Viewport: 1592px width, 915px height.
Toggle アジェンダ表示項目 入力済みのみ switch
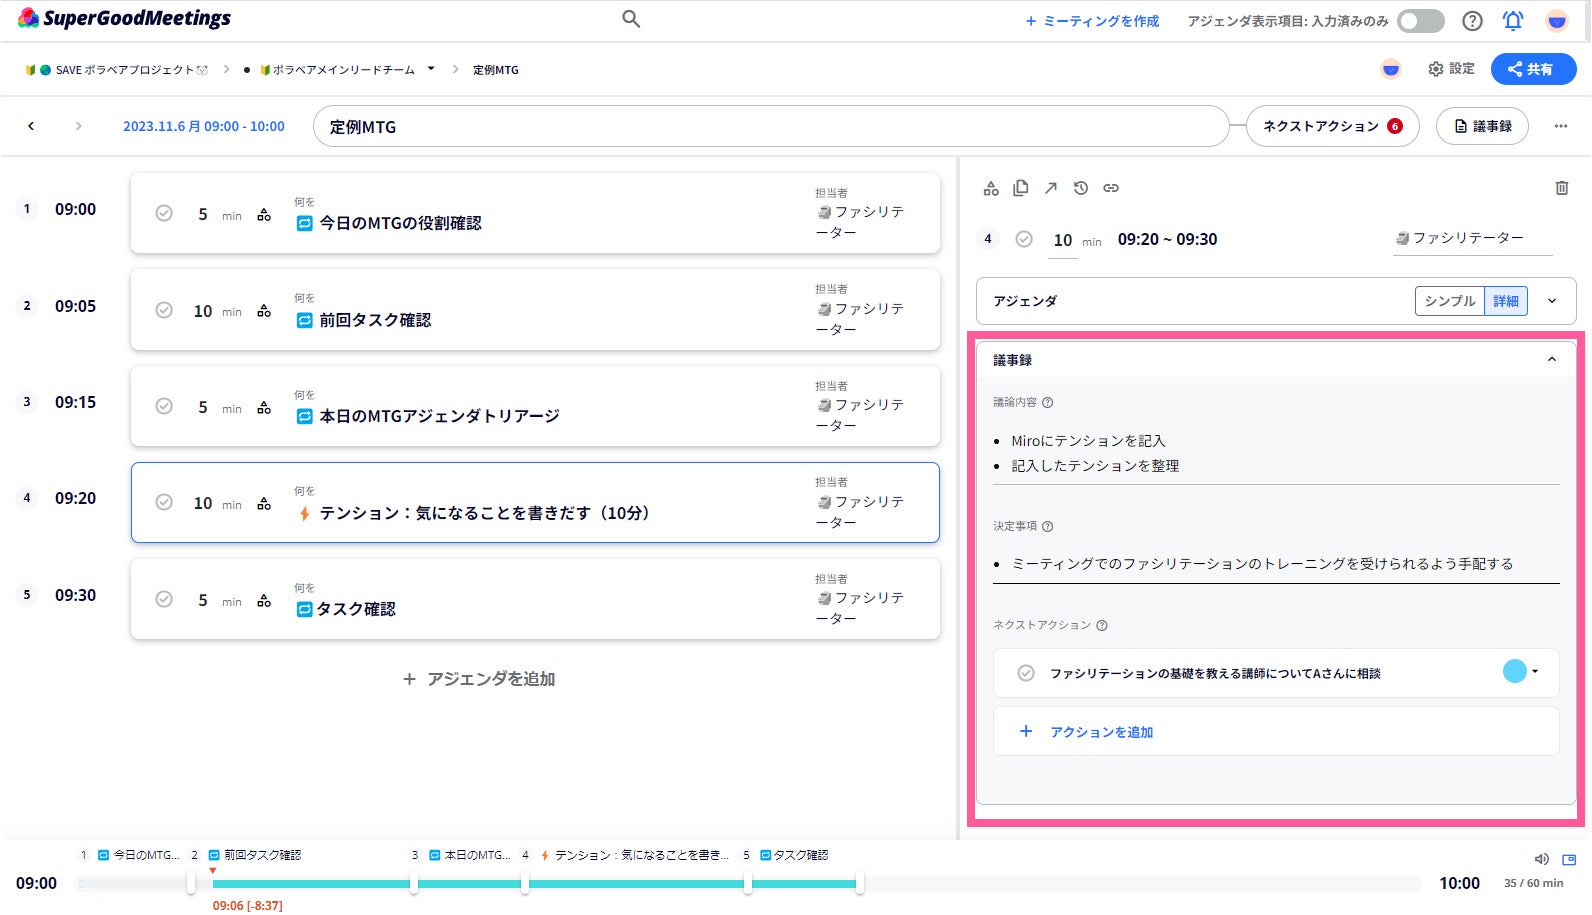[x=1420, y=21]
